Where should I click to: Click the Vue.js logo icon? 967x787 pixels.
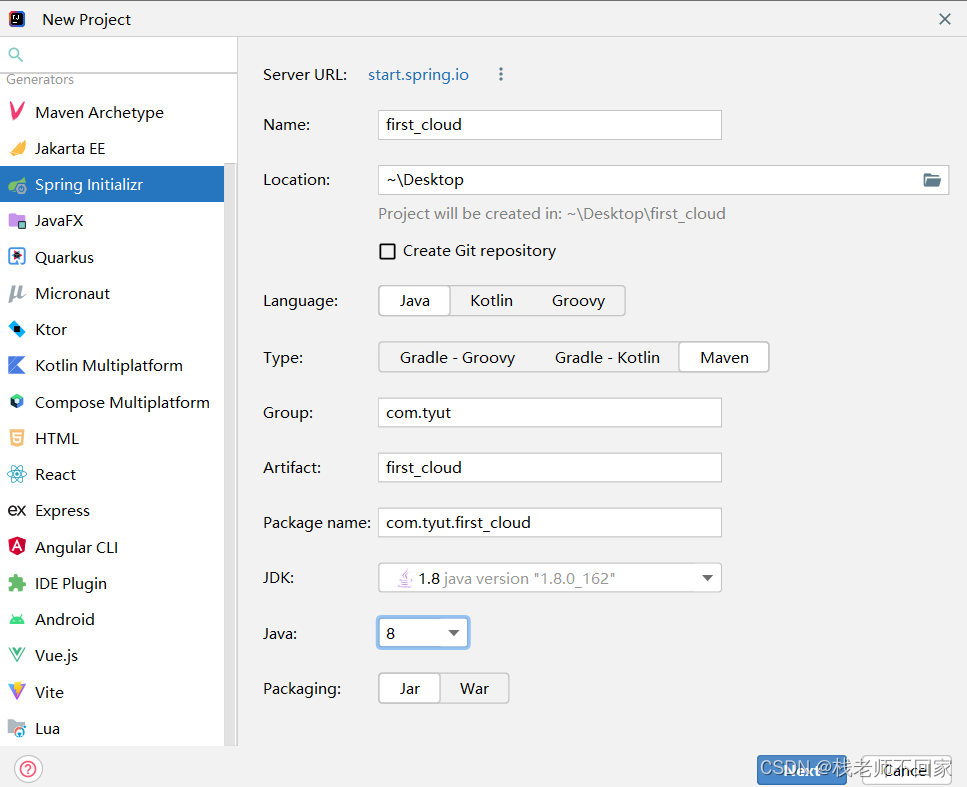(17, 655)
